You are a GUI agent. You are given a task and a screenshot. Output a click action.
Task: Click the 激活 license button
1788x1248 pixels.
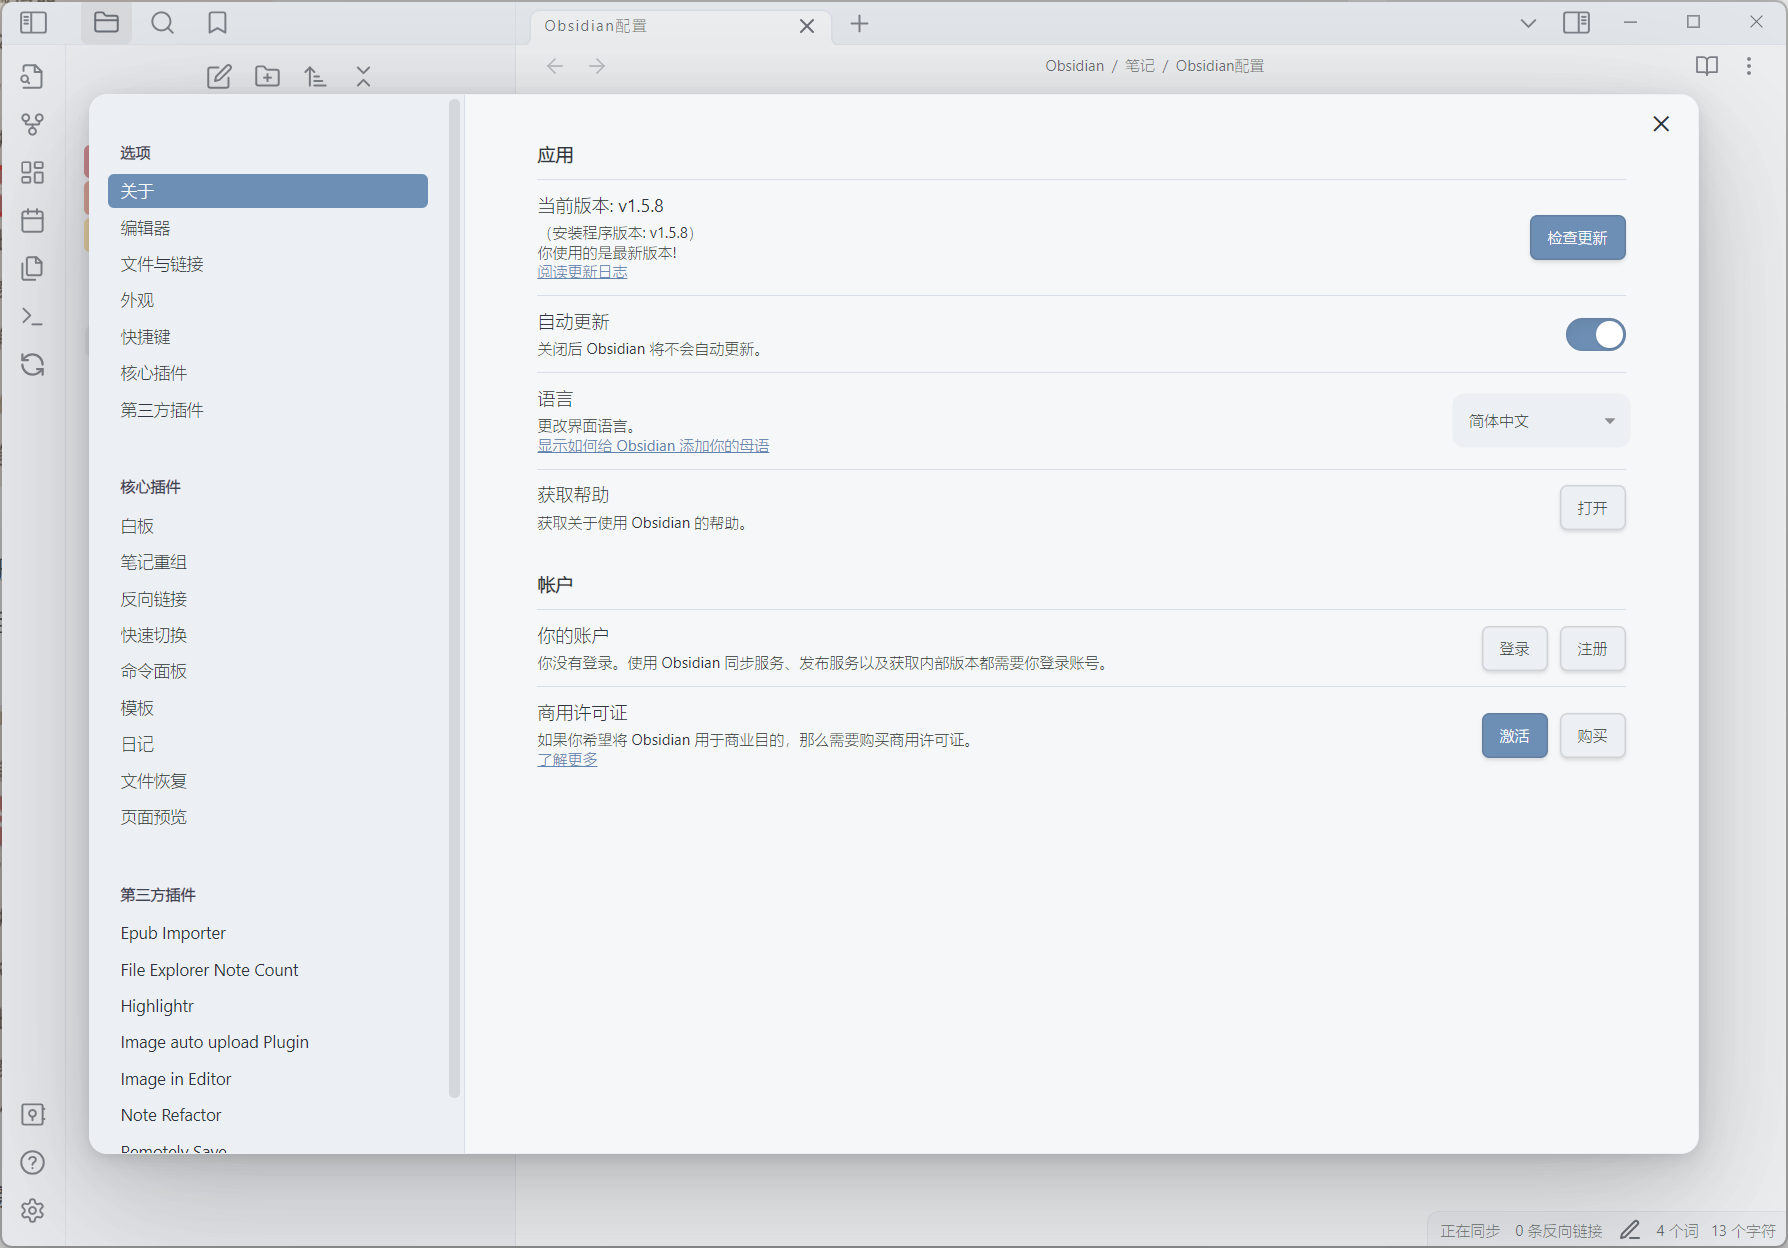point(1514,736)
